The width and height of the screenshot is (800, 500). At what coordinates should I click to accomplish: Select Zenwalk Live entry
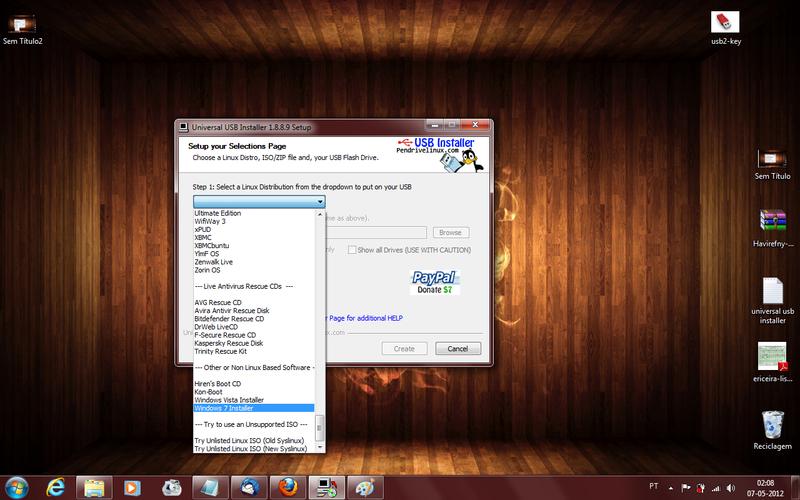point(254,262)
